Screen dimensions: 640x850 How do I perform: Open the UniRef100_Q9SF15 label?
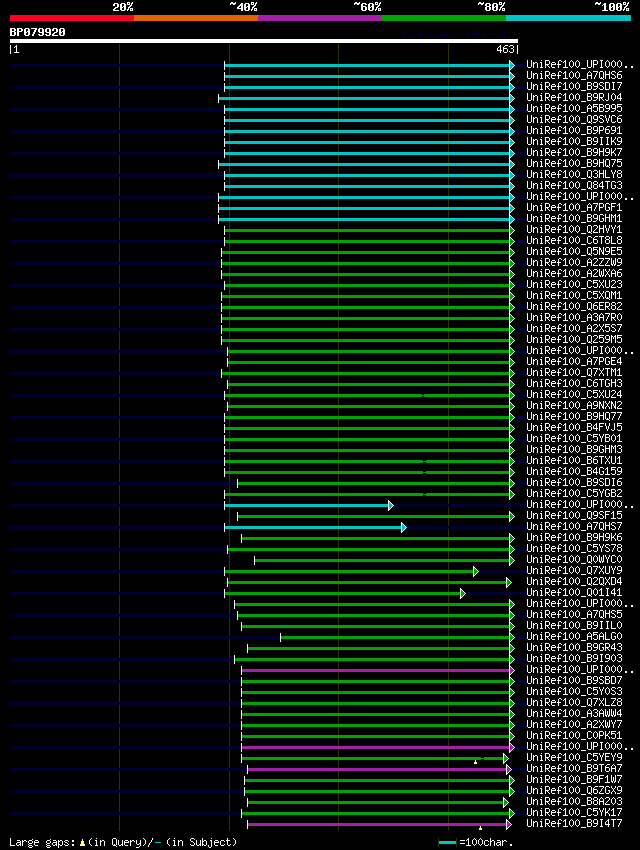(574, 516)
